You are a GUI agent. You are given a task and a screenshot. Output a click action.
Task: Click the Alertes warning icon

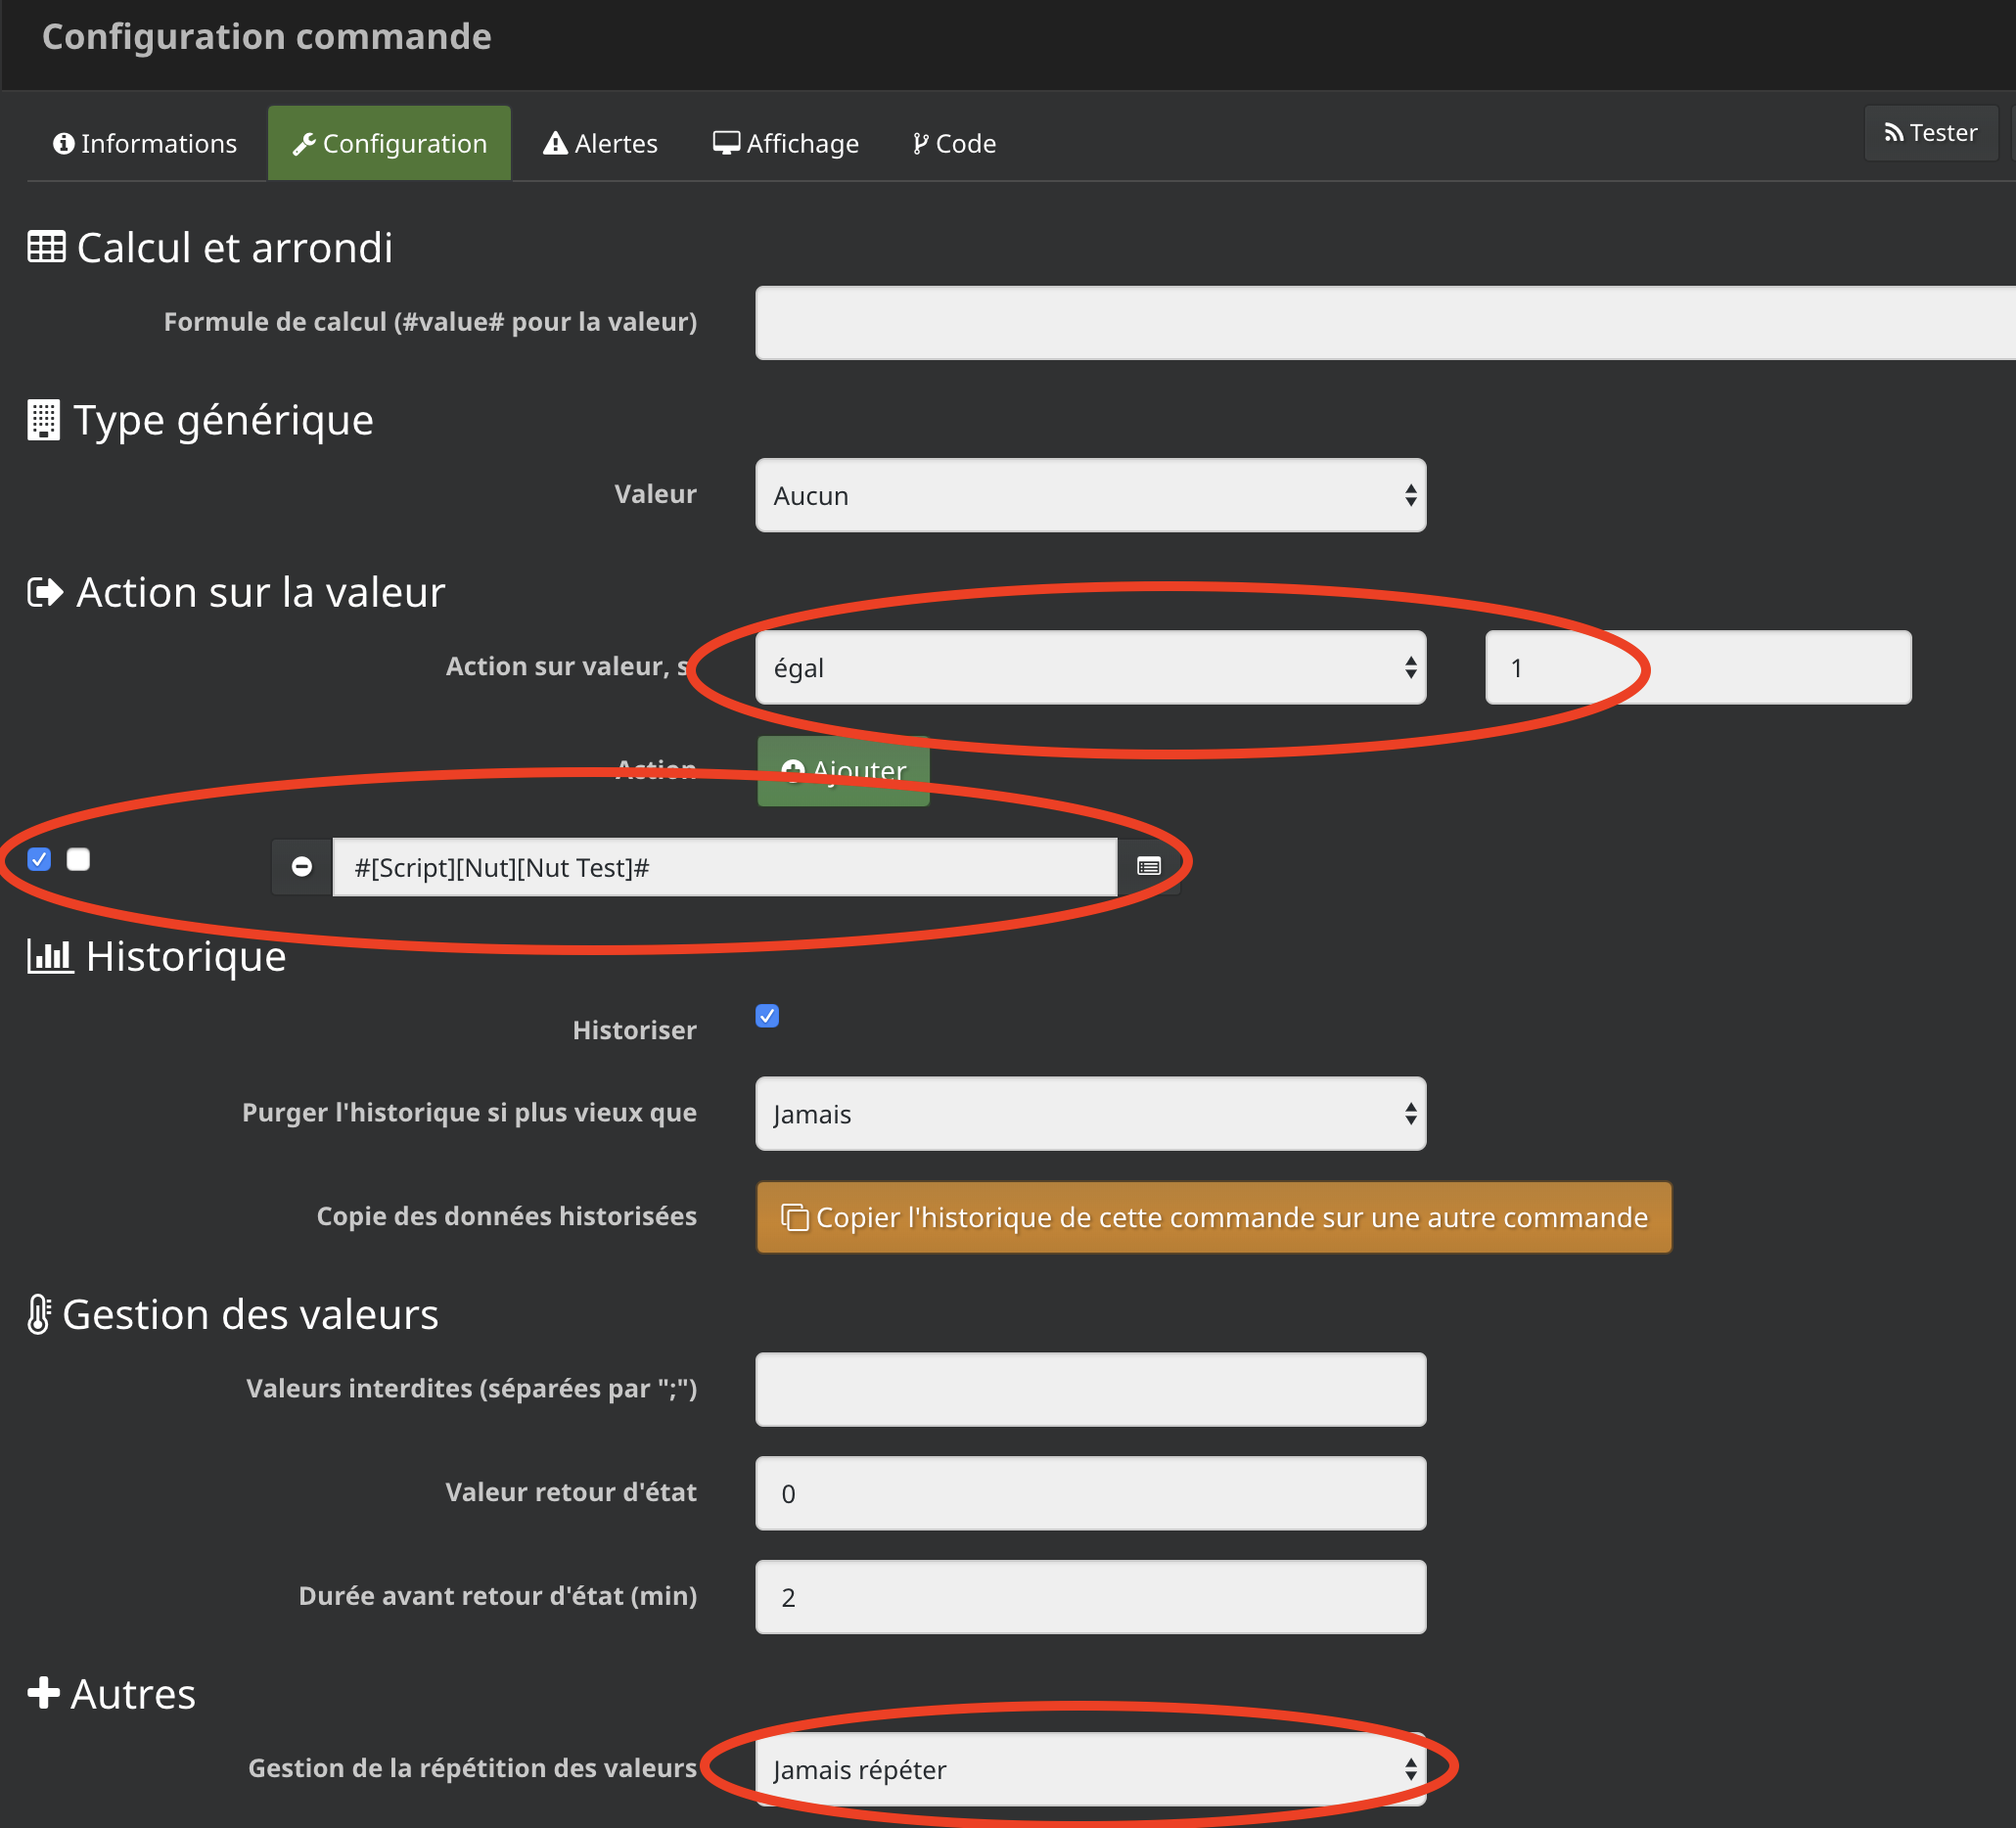[x=557, y=144]
